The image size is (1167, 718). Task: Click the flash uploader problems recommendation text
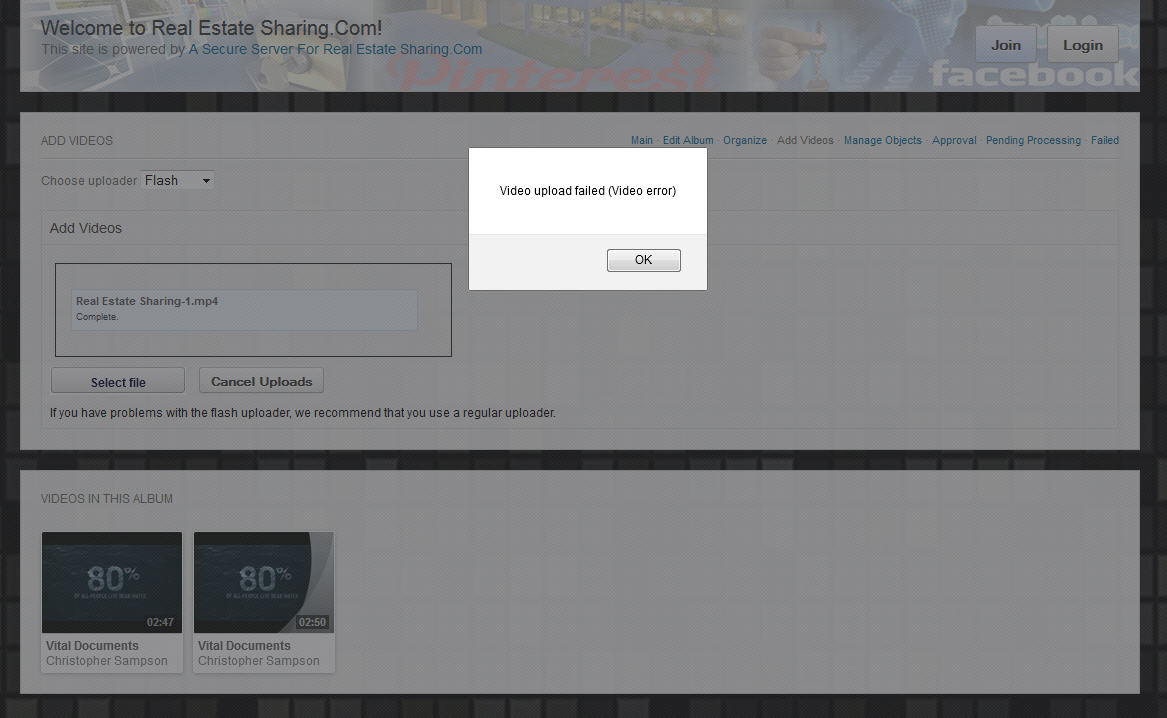click(x=302, y=413)
